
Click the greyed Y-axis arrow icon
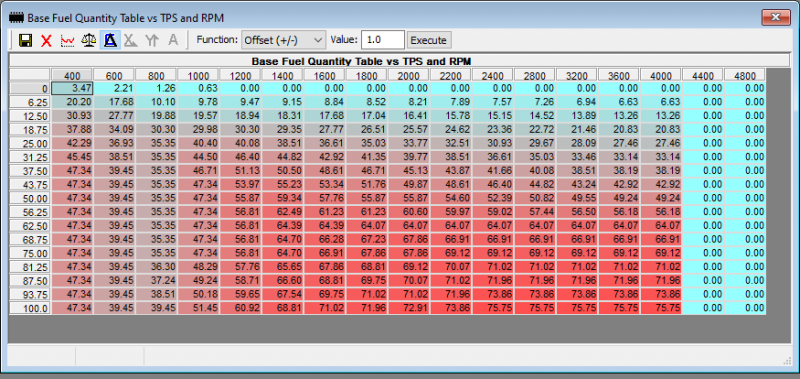(x=153, y=40)
